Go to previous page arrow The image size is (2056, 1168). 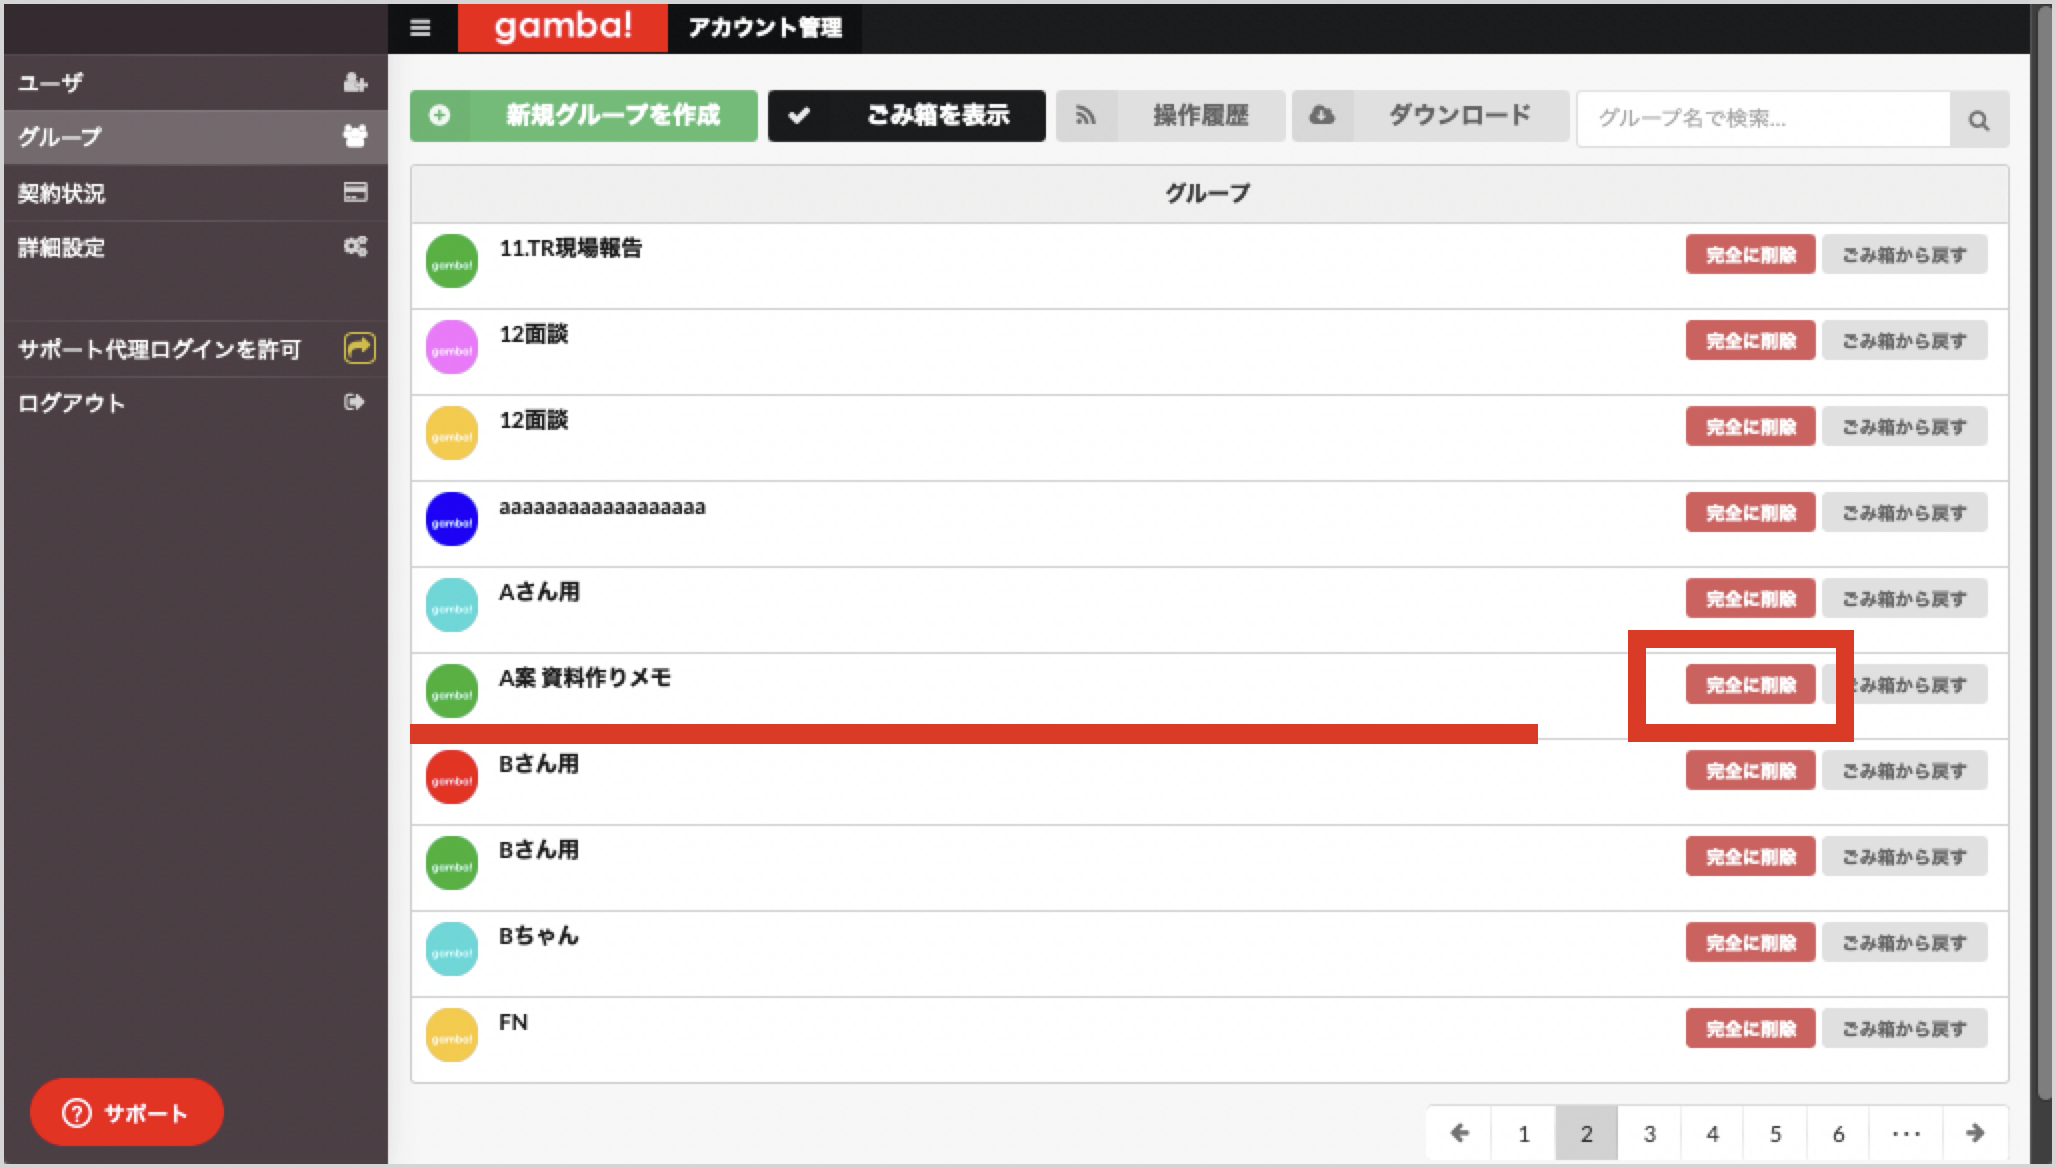coord(1460,1133)
